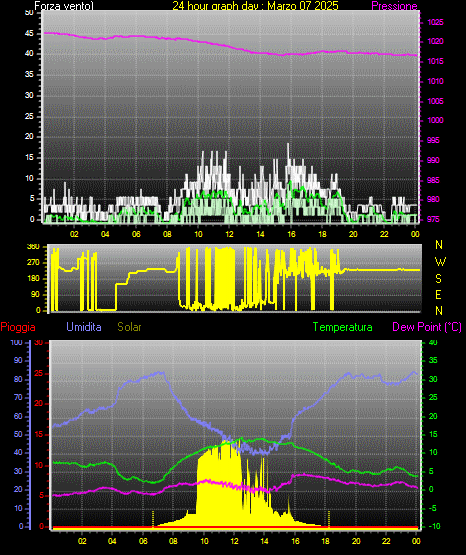Click wind direction axis value 180
The height and width of the screenshot is (555, 466).
click(x=33, y=279)
